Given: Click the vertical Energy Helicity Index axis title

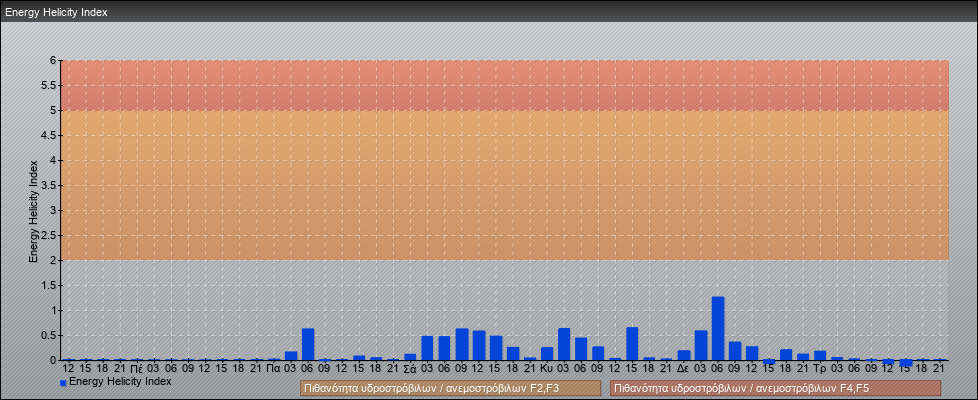Looking at the screenshot, I should click(33, 210).
